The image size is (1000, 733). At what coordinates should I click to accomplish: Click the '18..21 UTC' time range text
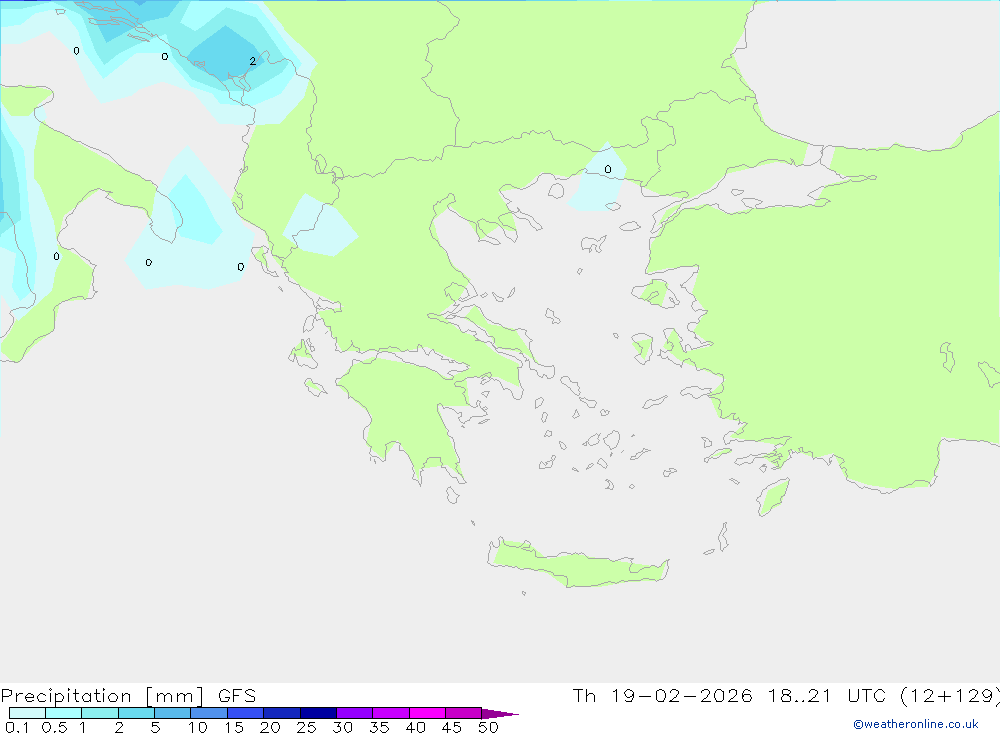coord(827,695)
